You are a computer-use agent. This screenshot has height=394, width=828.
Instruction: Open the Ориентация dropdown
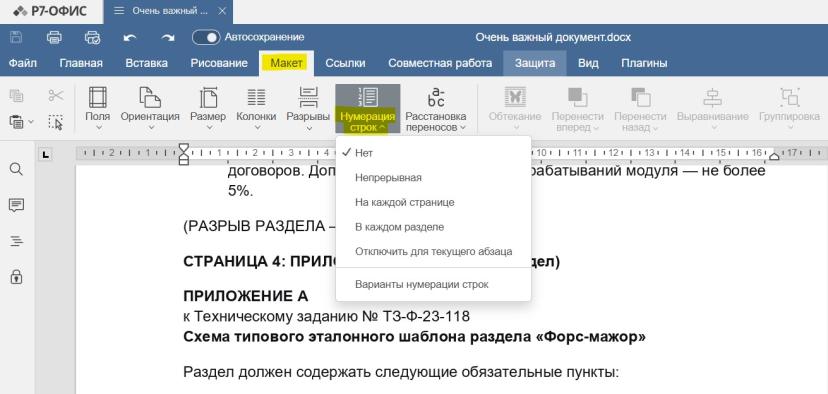150,109
